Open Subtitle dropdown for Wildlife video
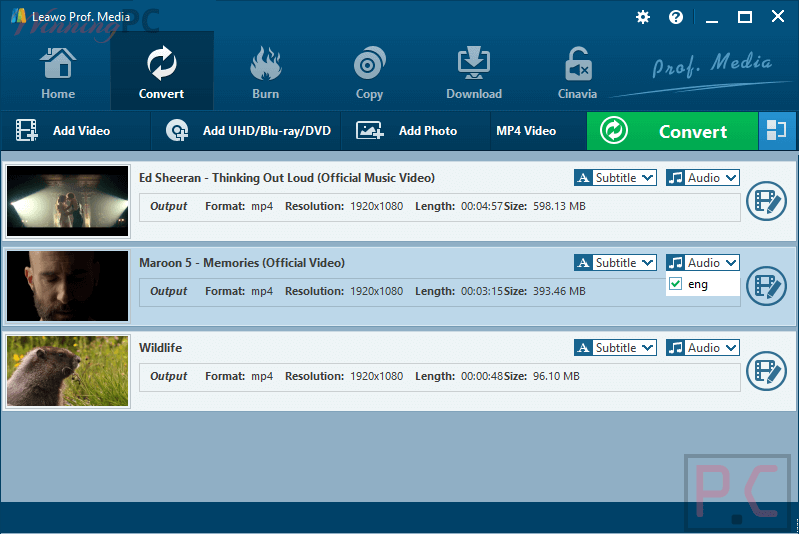This screenshot has width=799, height=534. point(615,348)
